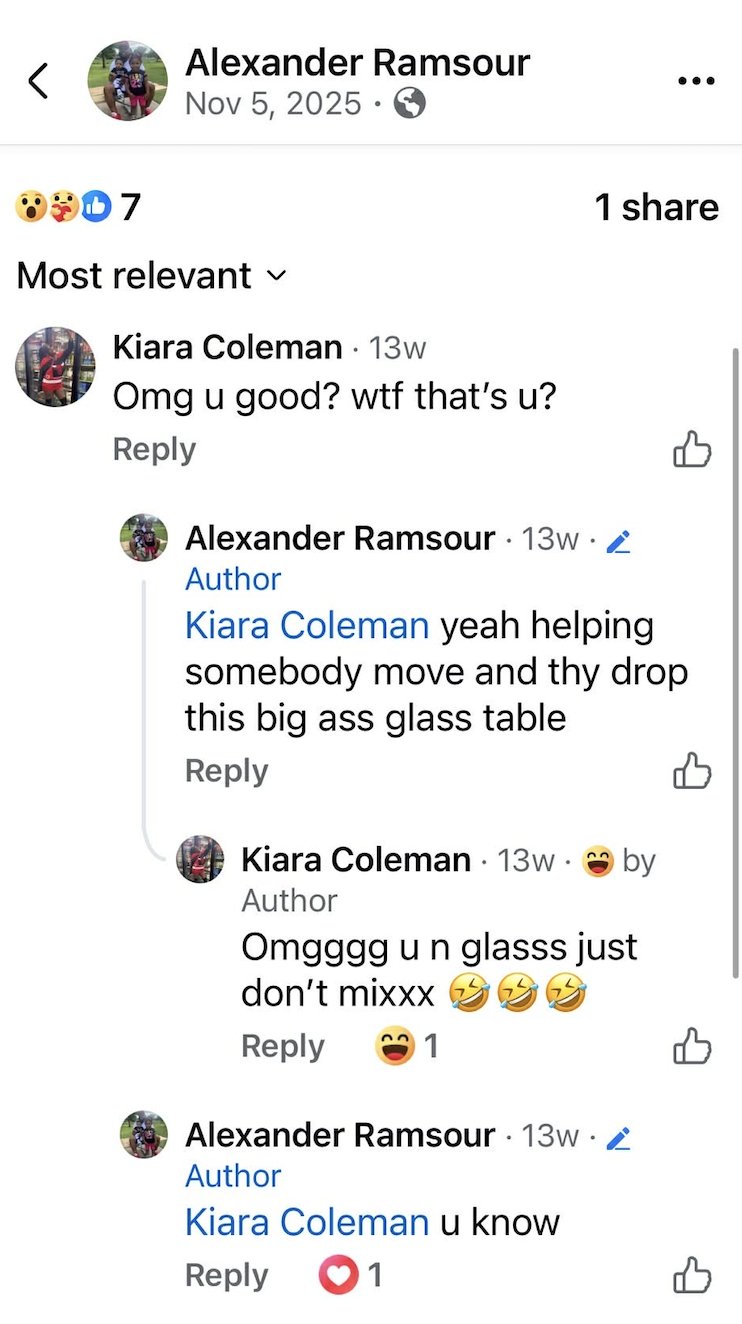This screenshot has height=1324, width=742.
Task: Reply to the "u know" comment
Action: click(227, 1276)
